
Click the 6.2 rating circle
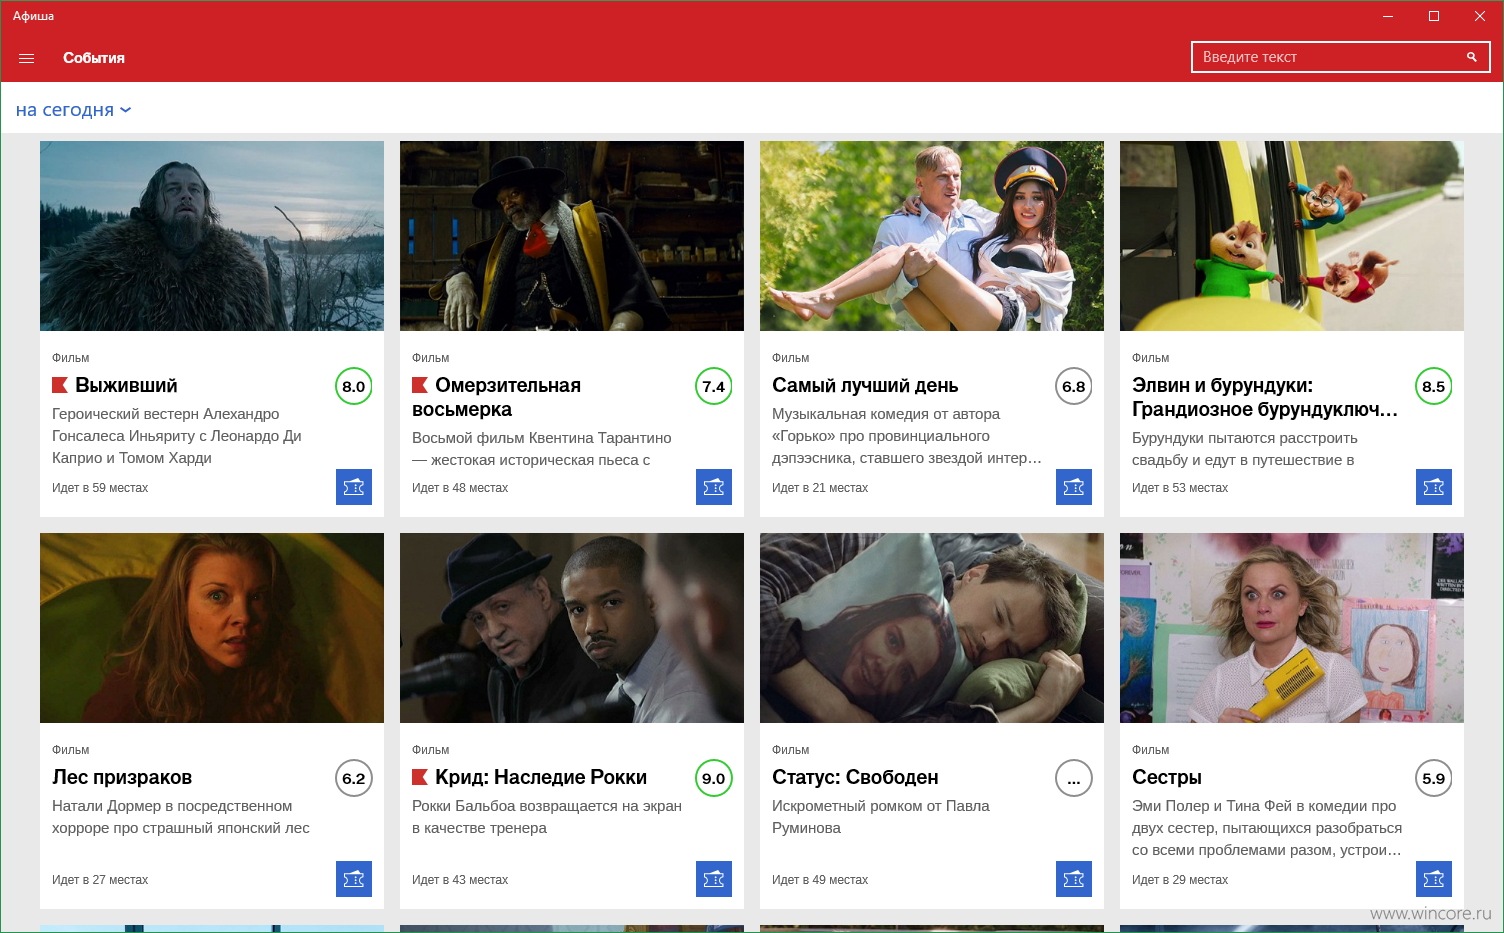click(x=354, y=778)
